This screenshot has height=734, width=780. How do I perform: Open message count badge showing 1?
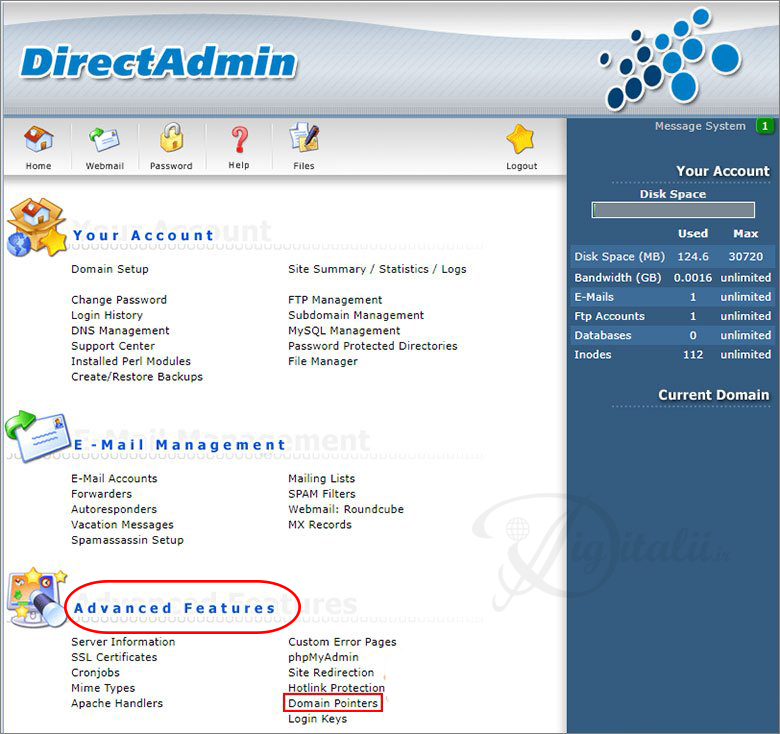pos(765,126)
